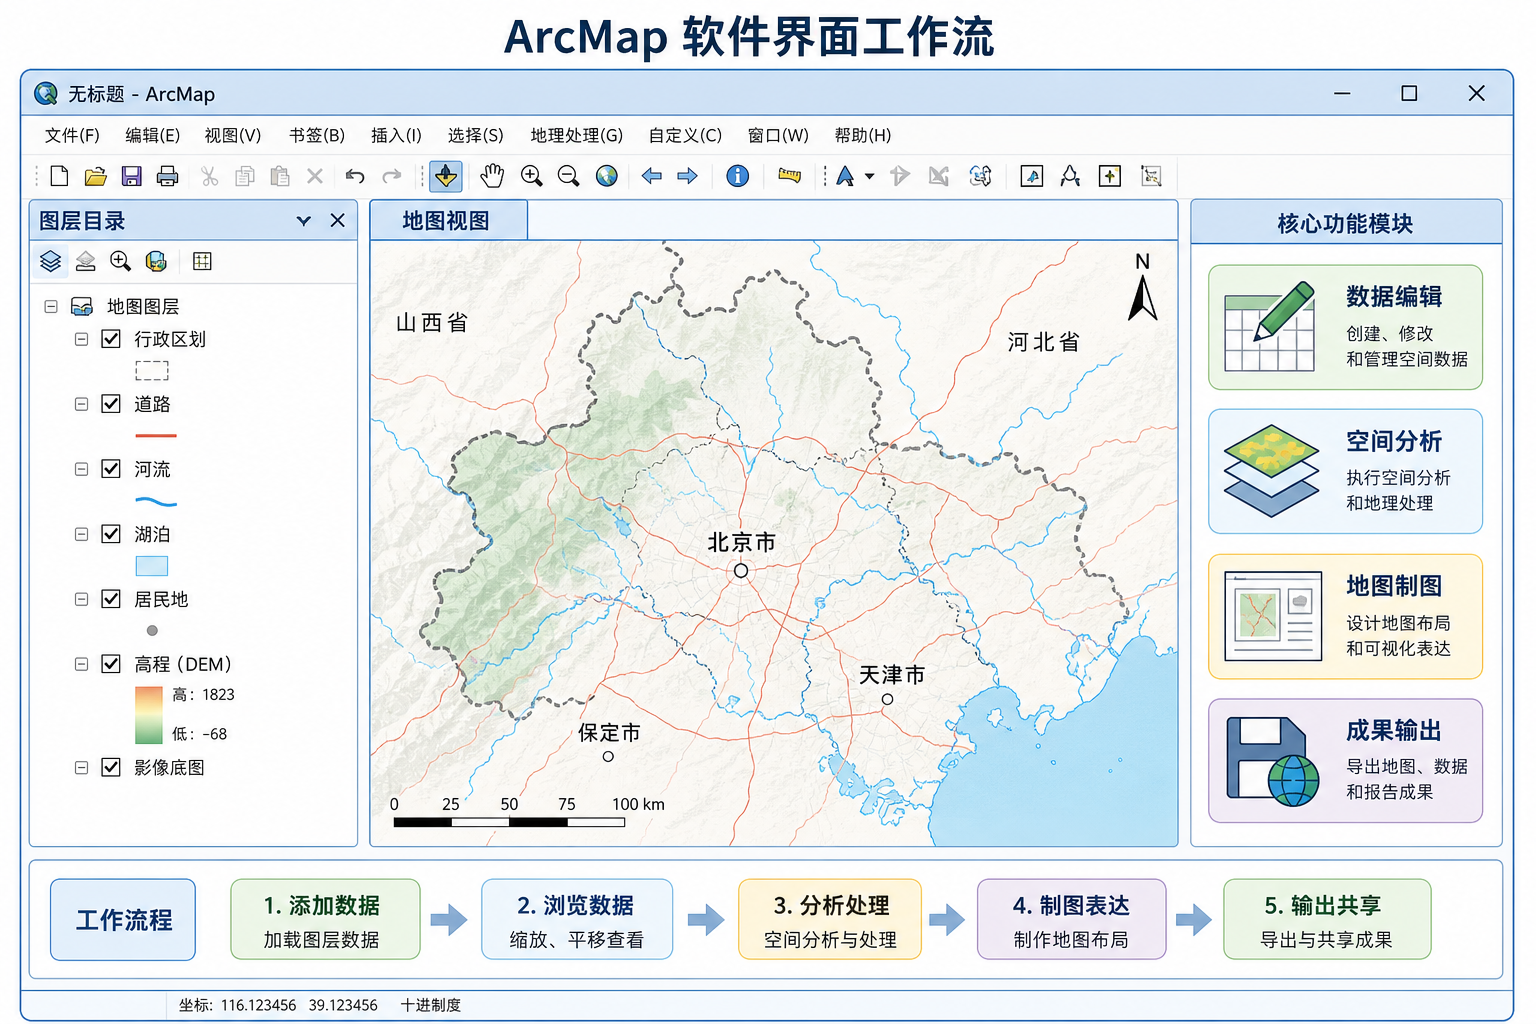Click step 3. 分析处理

[830, 920]
